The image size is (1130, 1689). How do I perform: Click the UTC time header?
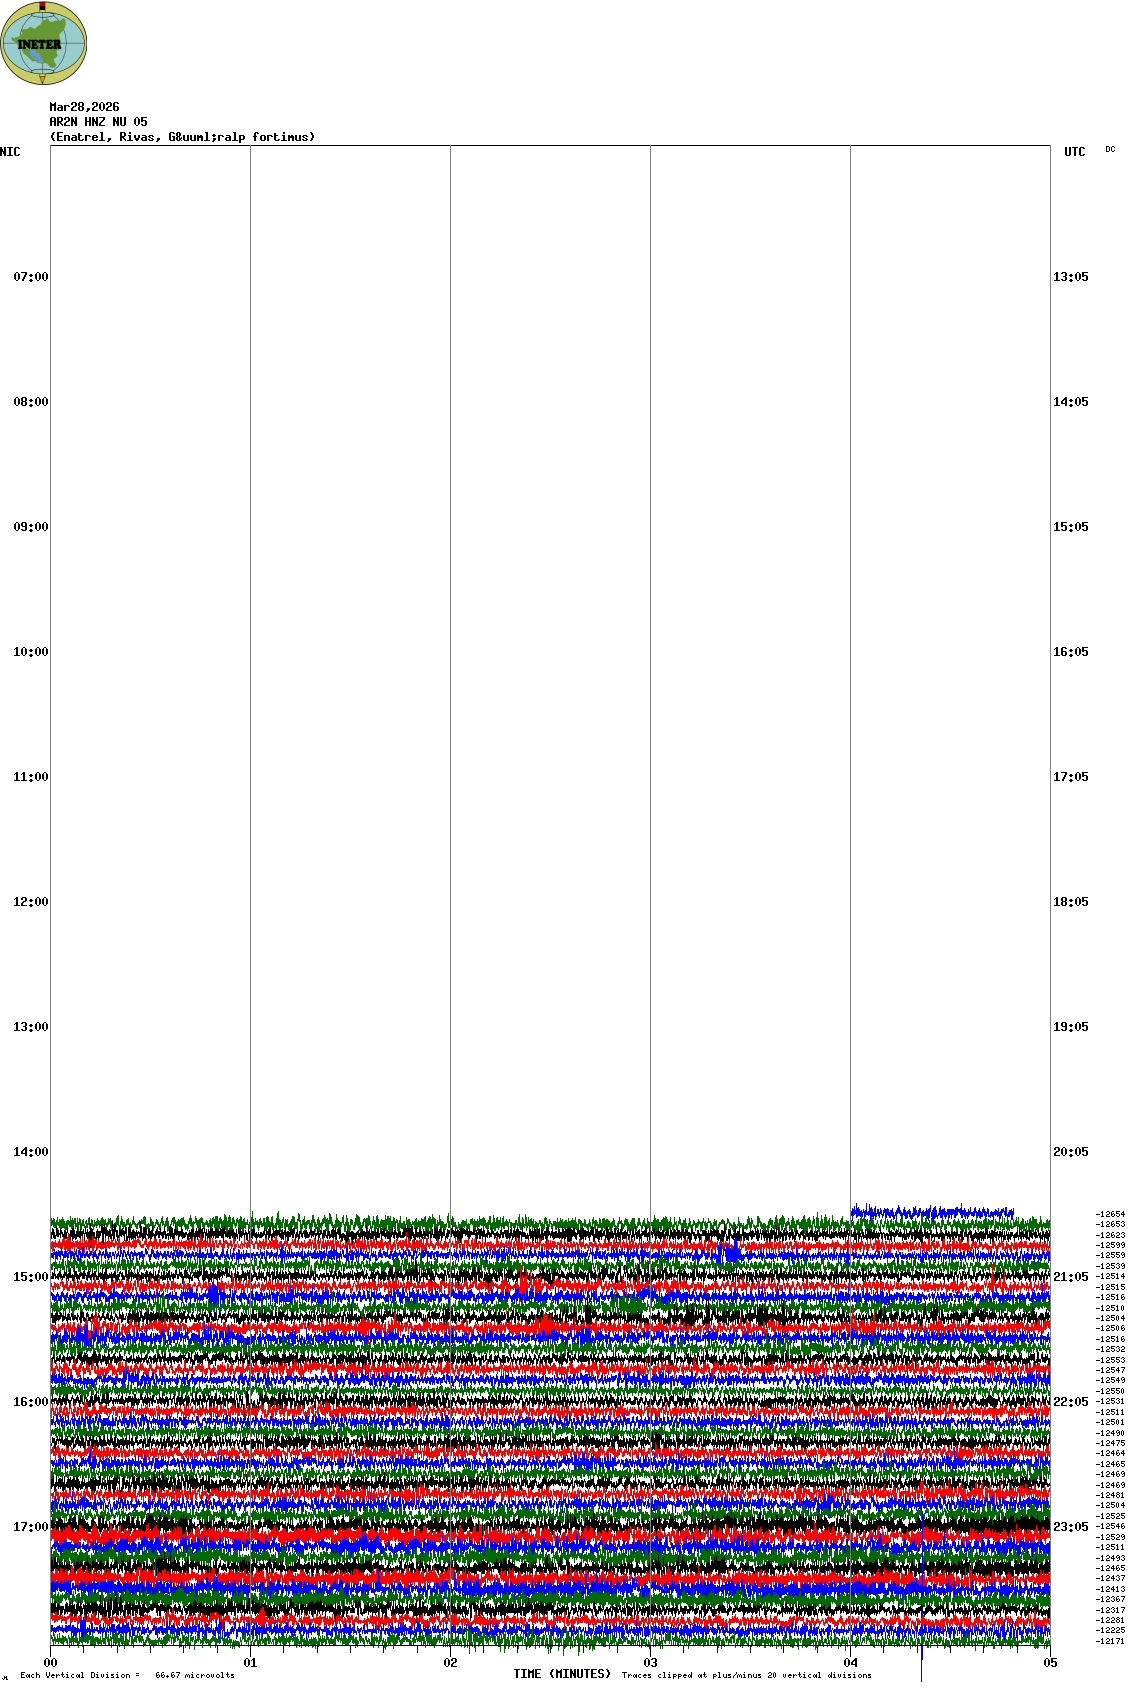pos(1074,152)
